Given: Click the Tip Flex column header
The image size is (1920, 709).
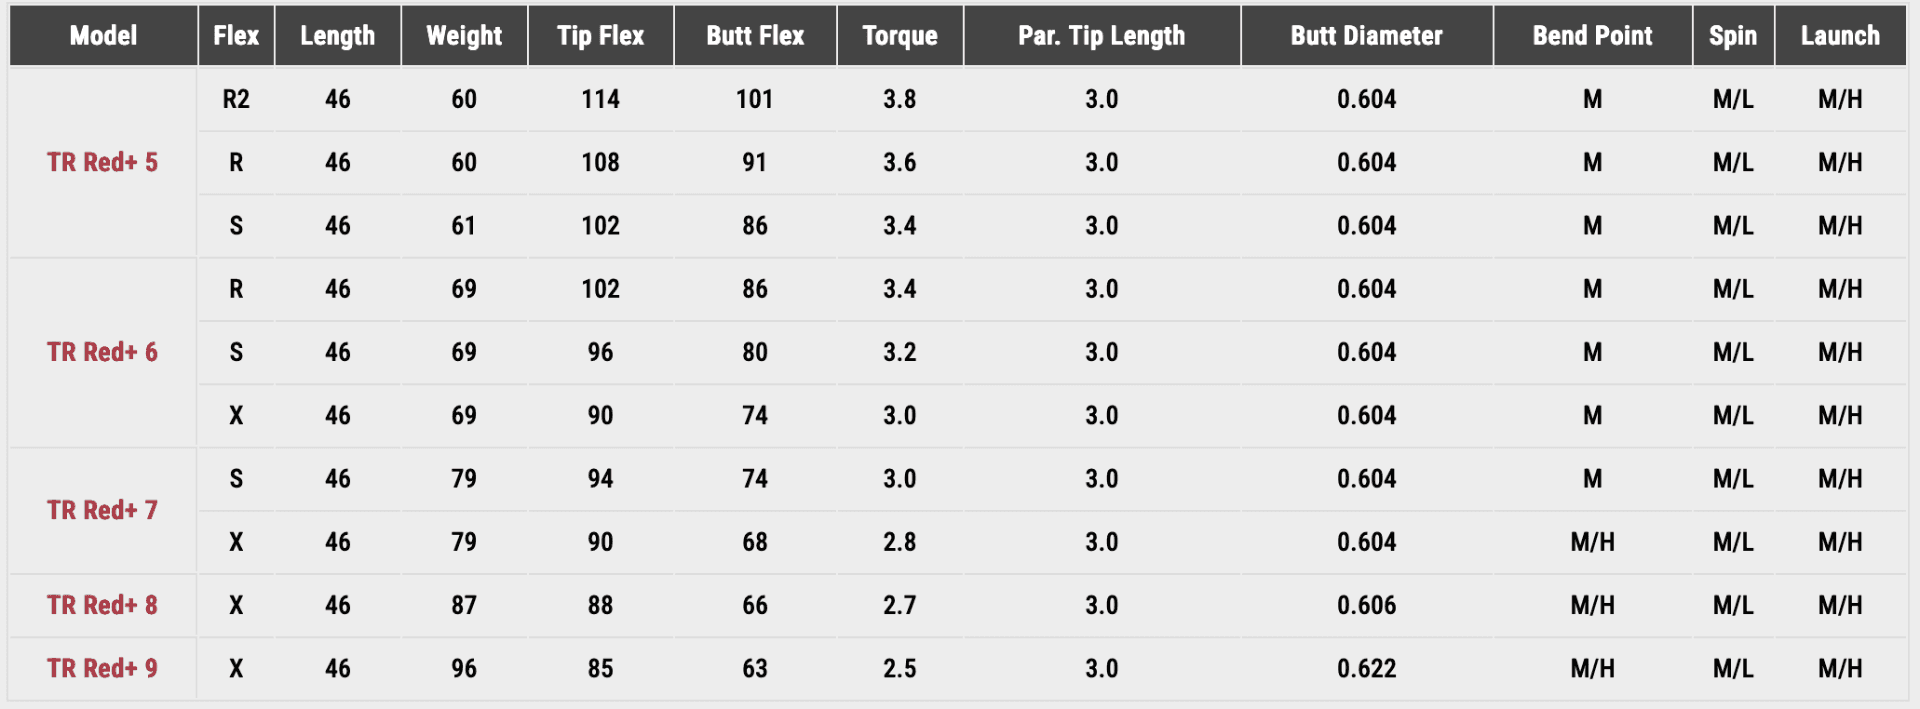Looking at the screenshot, I should pos(600,36).
